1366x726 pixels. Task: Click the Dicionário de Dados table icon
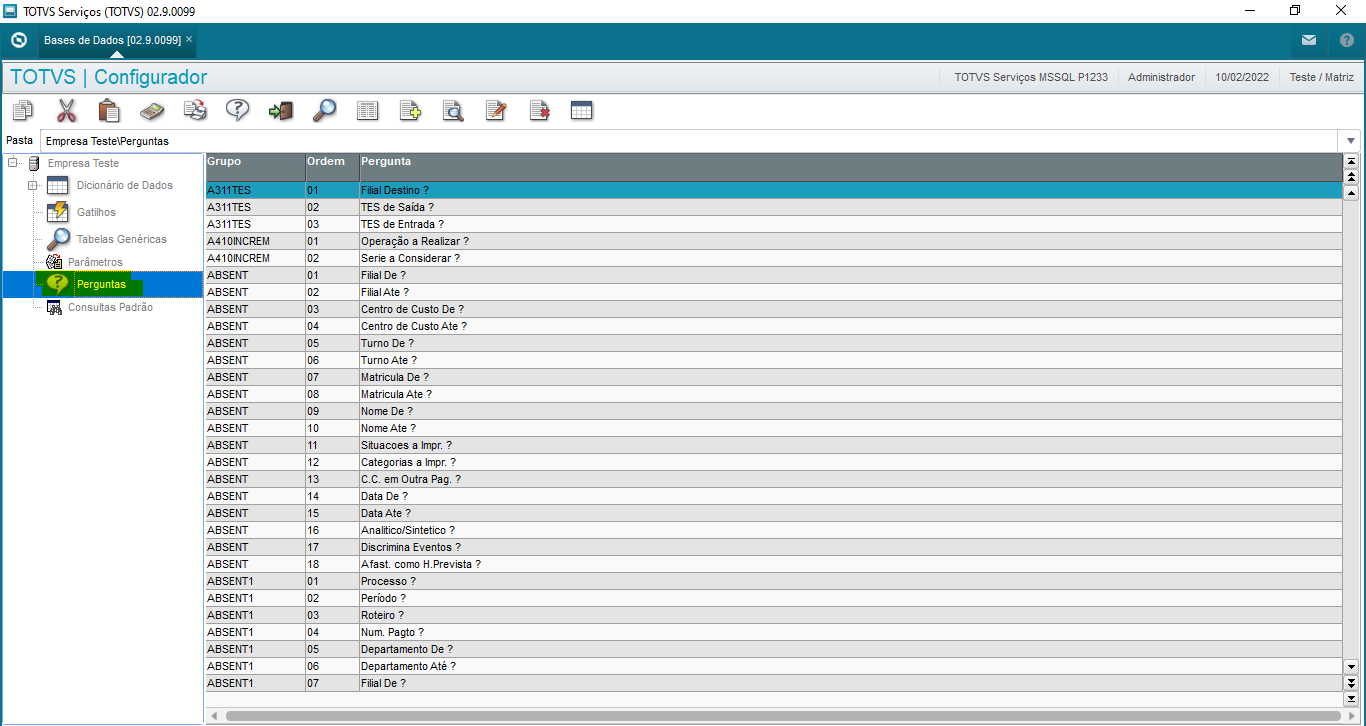click(58, 185)
